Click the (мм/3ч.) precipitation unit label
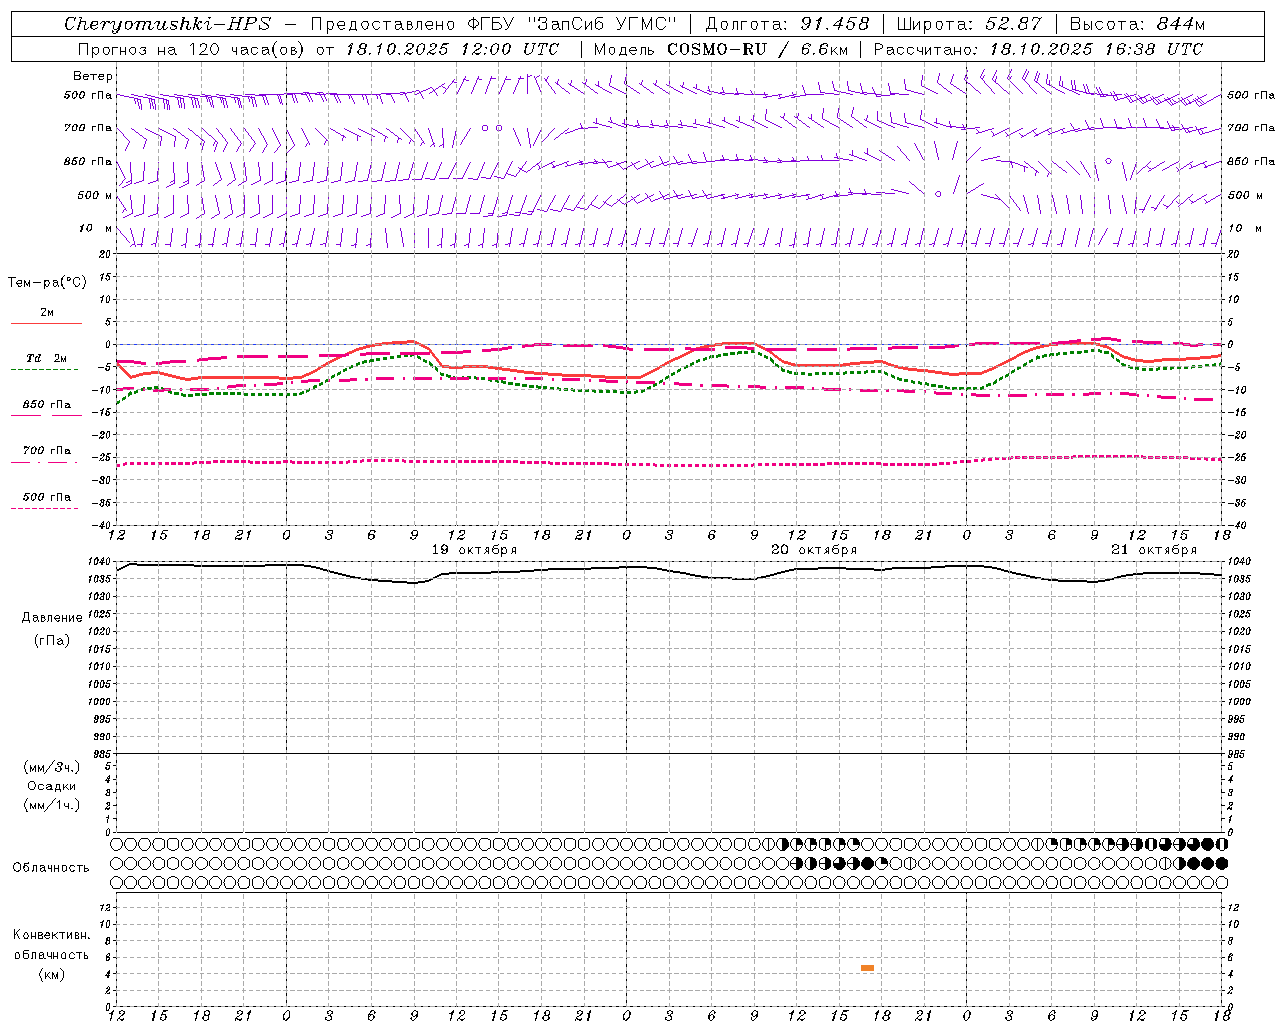This screenshot has height=1024, width=1280. coord(52,767)
